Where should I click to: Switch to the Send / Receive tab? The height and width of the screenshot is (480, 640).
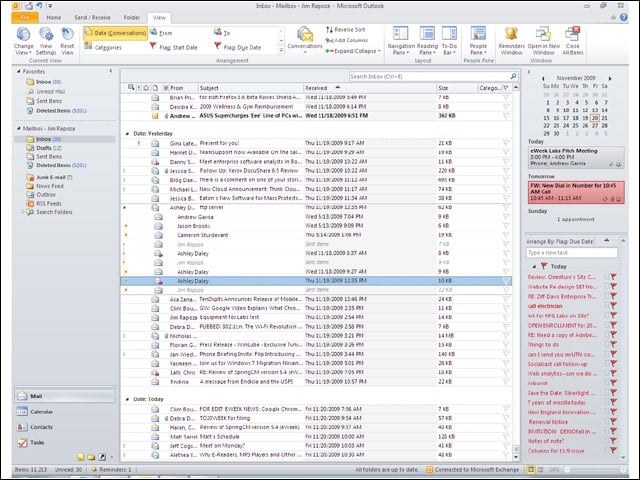(x=92, y=18)
